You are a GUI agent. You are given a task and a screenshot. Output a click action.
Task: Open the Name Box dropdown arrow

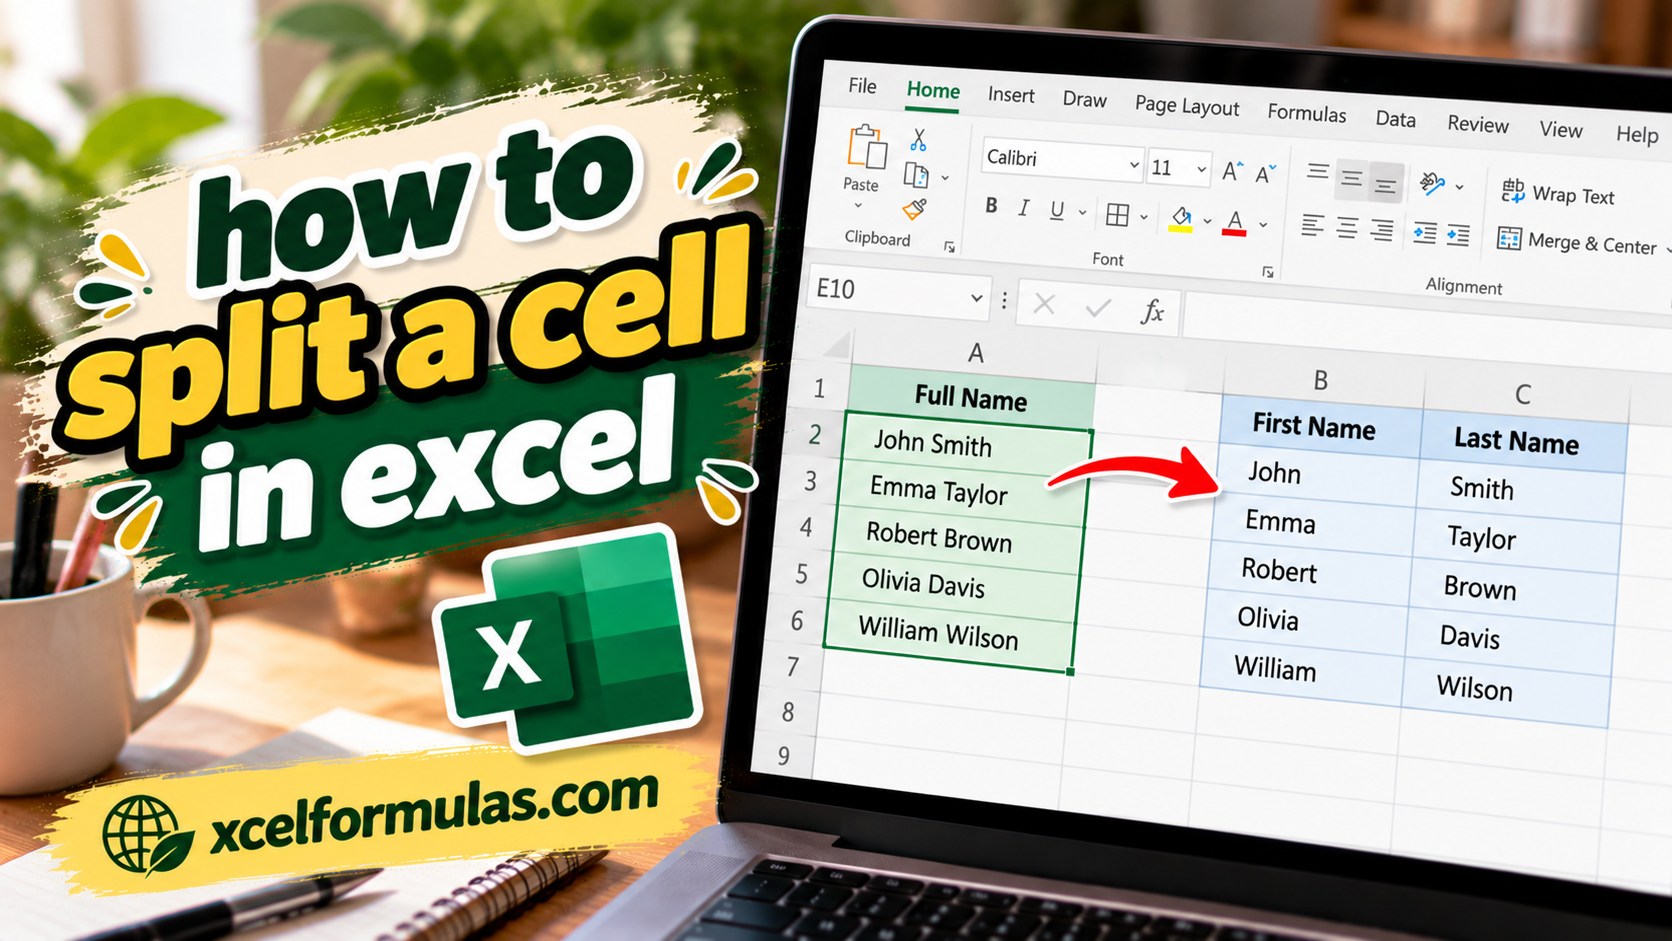click(x=976, y=298)
